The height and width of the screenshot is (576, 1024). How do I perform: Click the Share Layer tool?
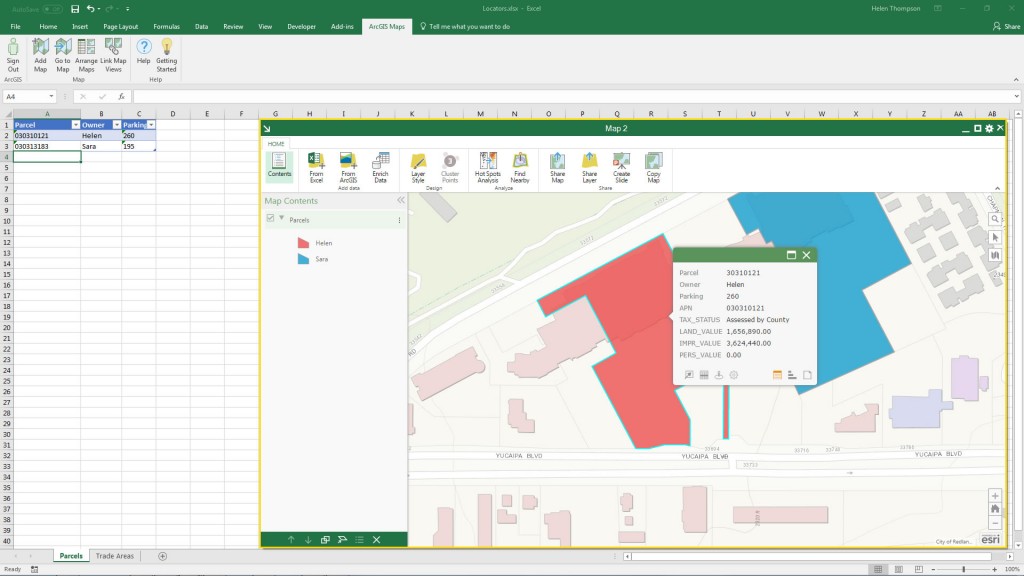(x=589, y=168)
